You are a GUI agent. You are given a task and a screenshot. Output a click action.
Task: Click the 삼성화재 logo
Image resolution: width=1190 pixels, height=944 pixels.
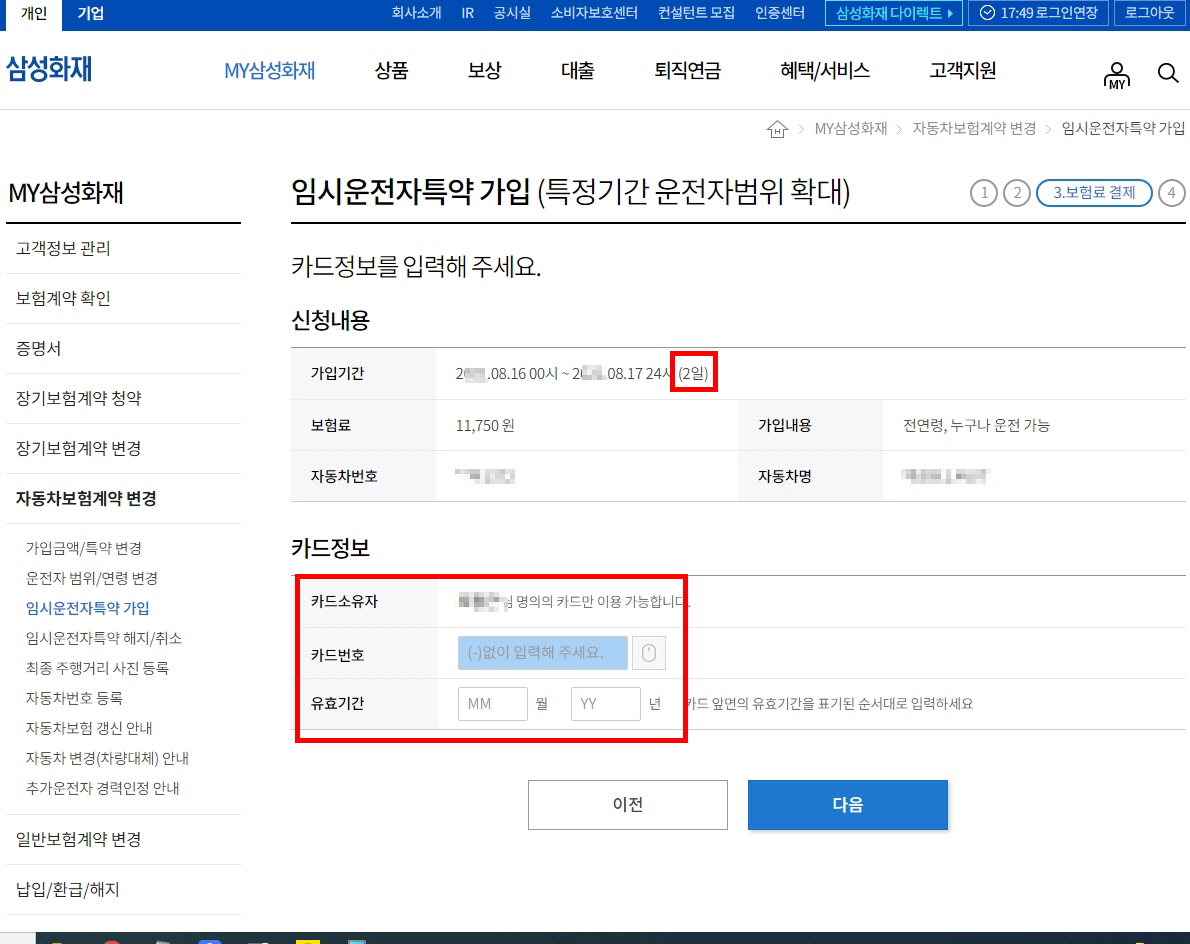pyautogui.click(x=49, y=69)
